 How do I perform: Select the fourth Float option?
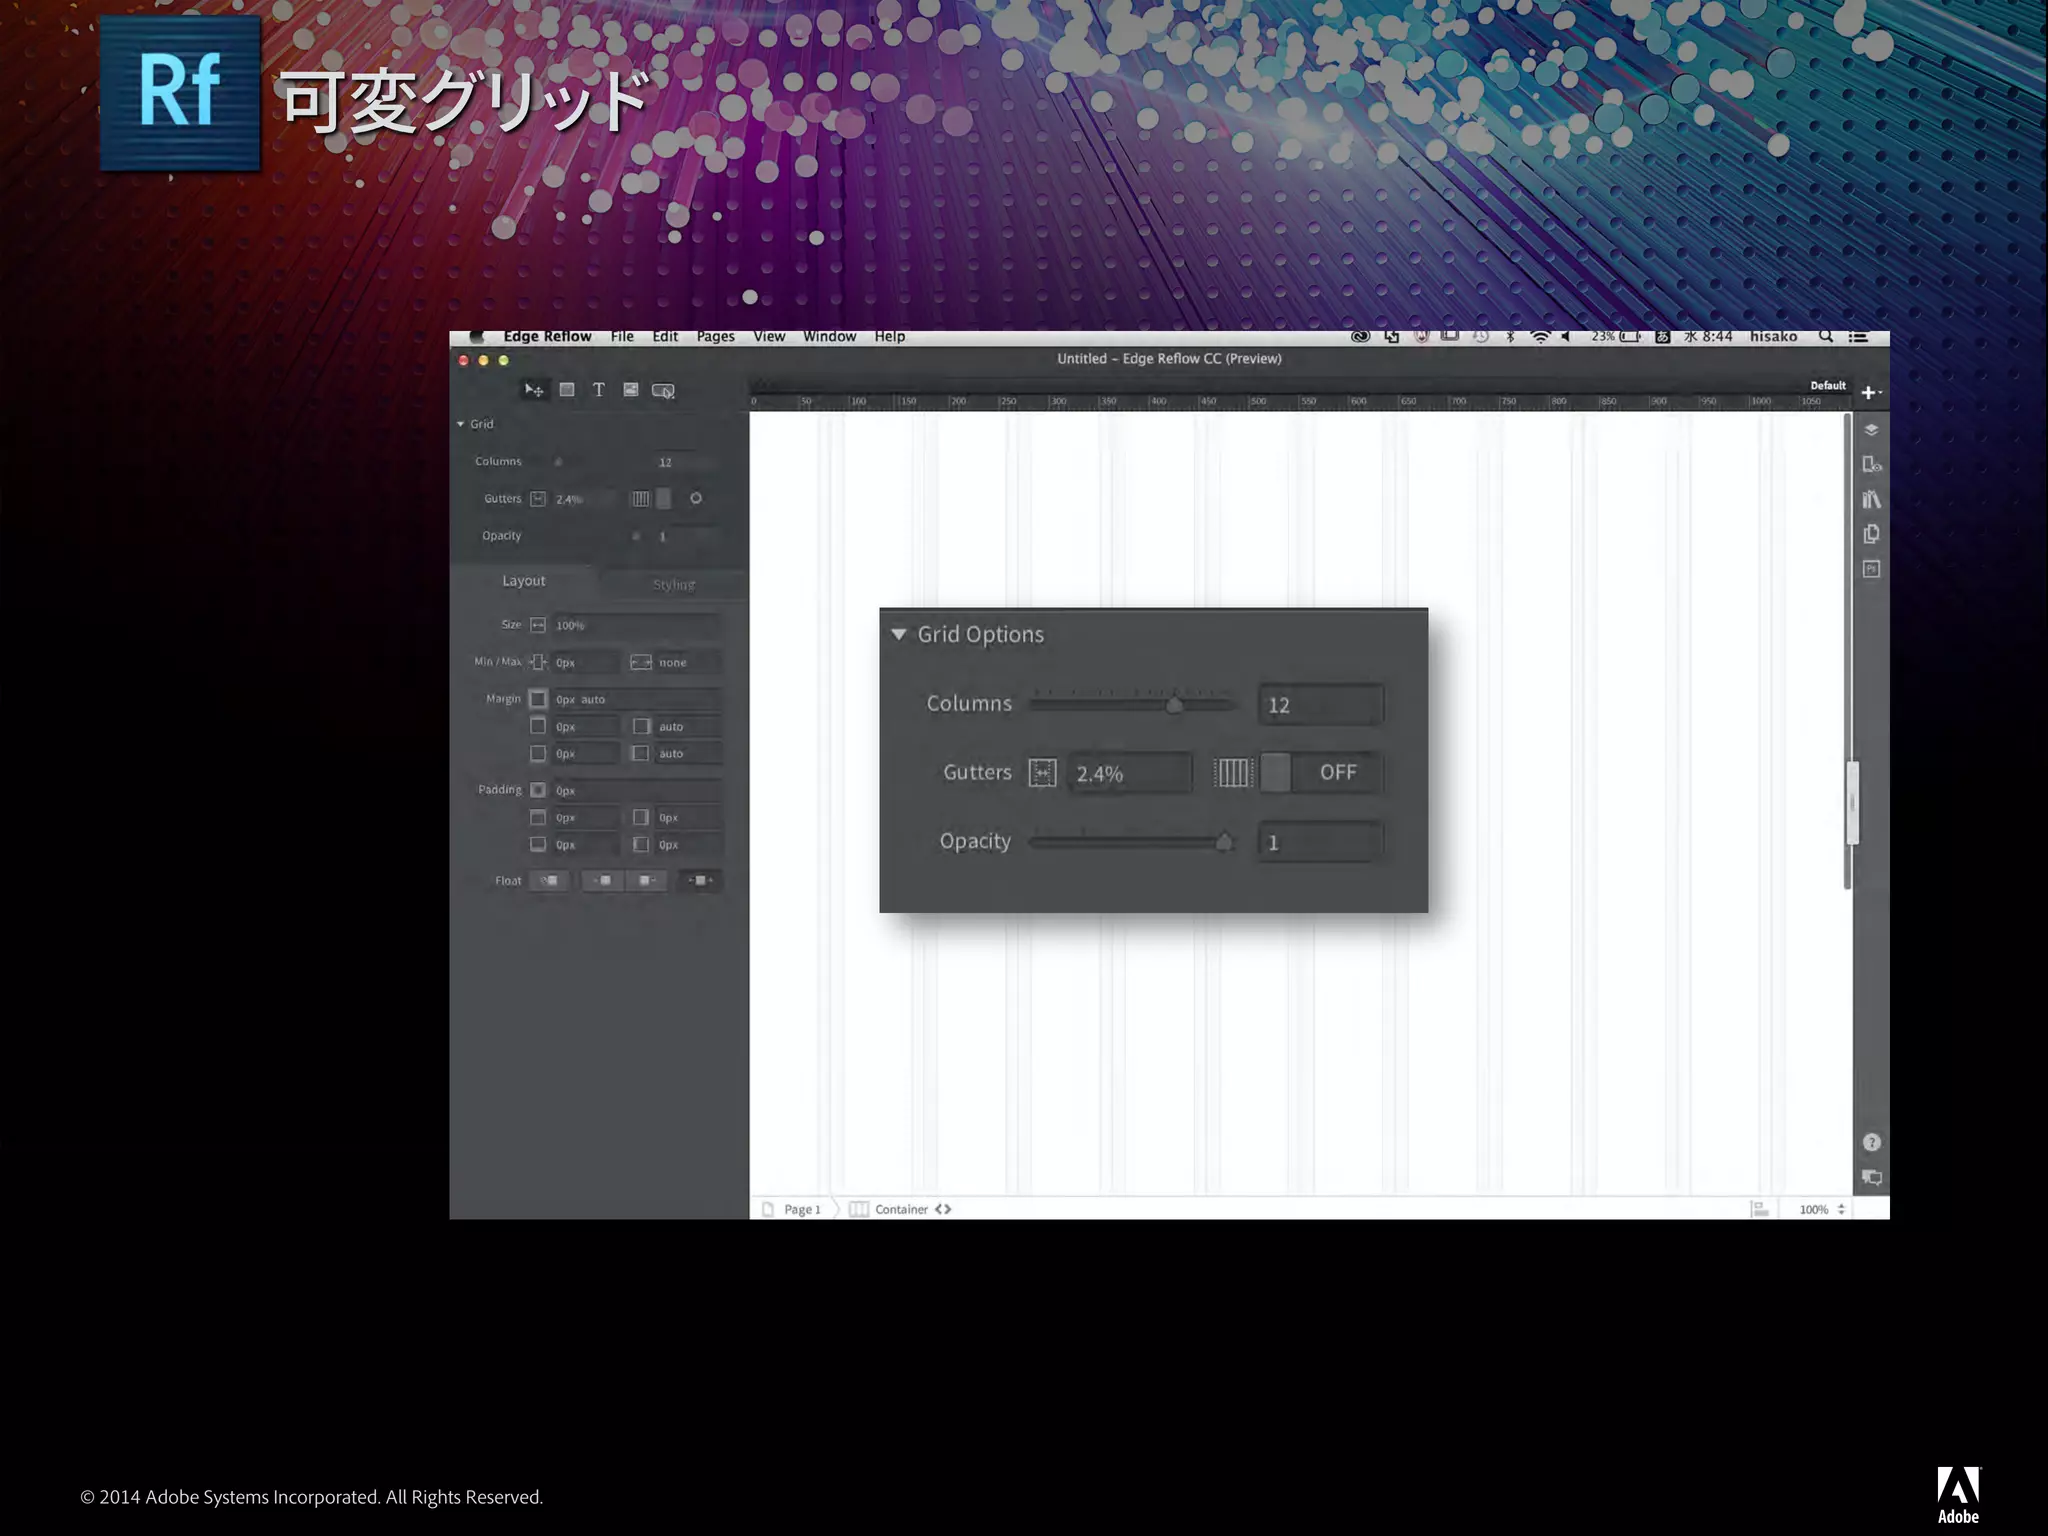tap(700, 881)
